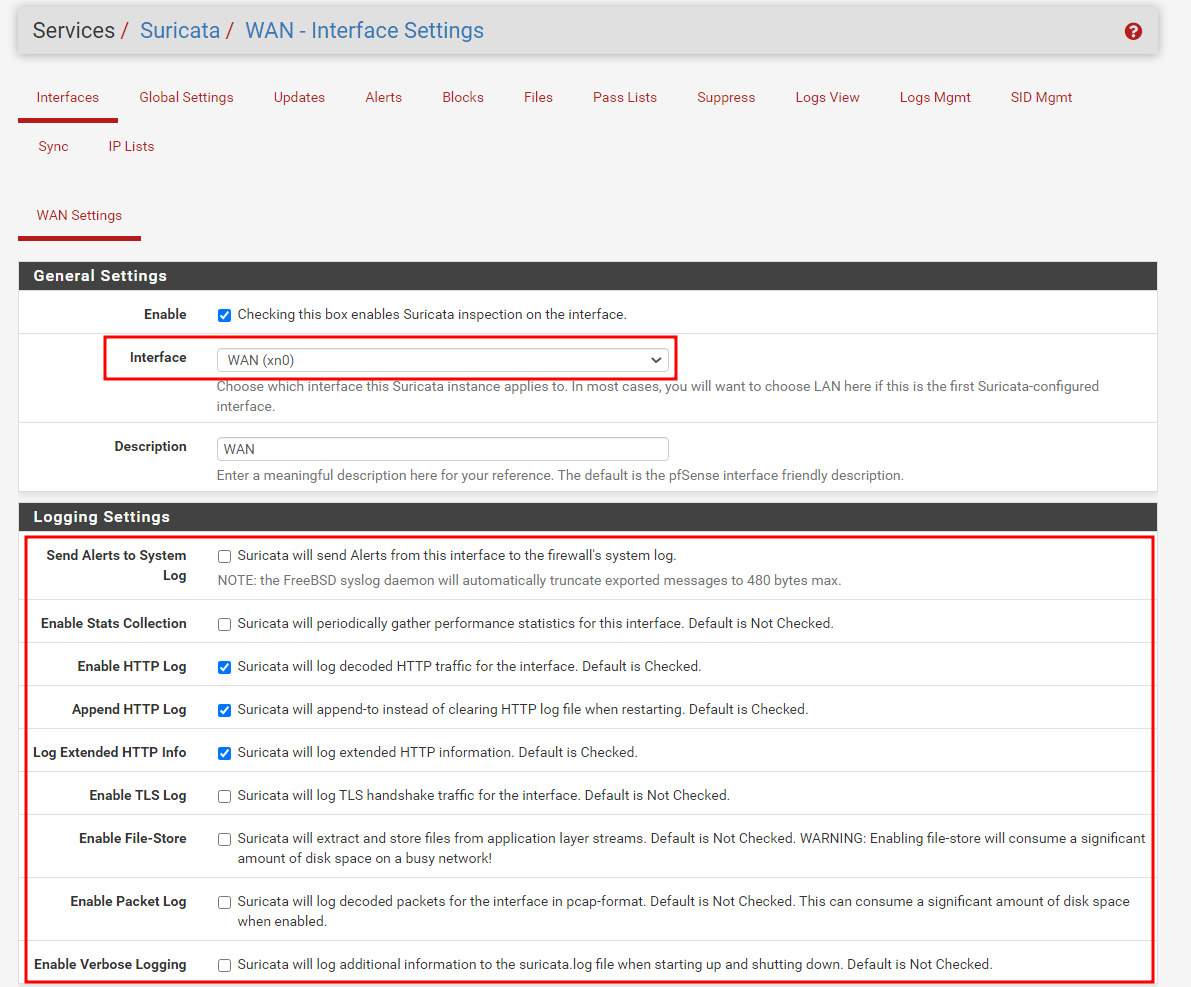The image size is (1191, 987).
Task: Switch to the SID Mgmt tab
Action: coord(1041,97)
